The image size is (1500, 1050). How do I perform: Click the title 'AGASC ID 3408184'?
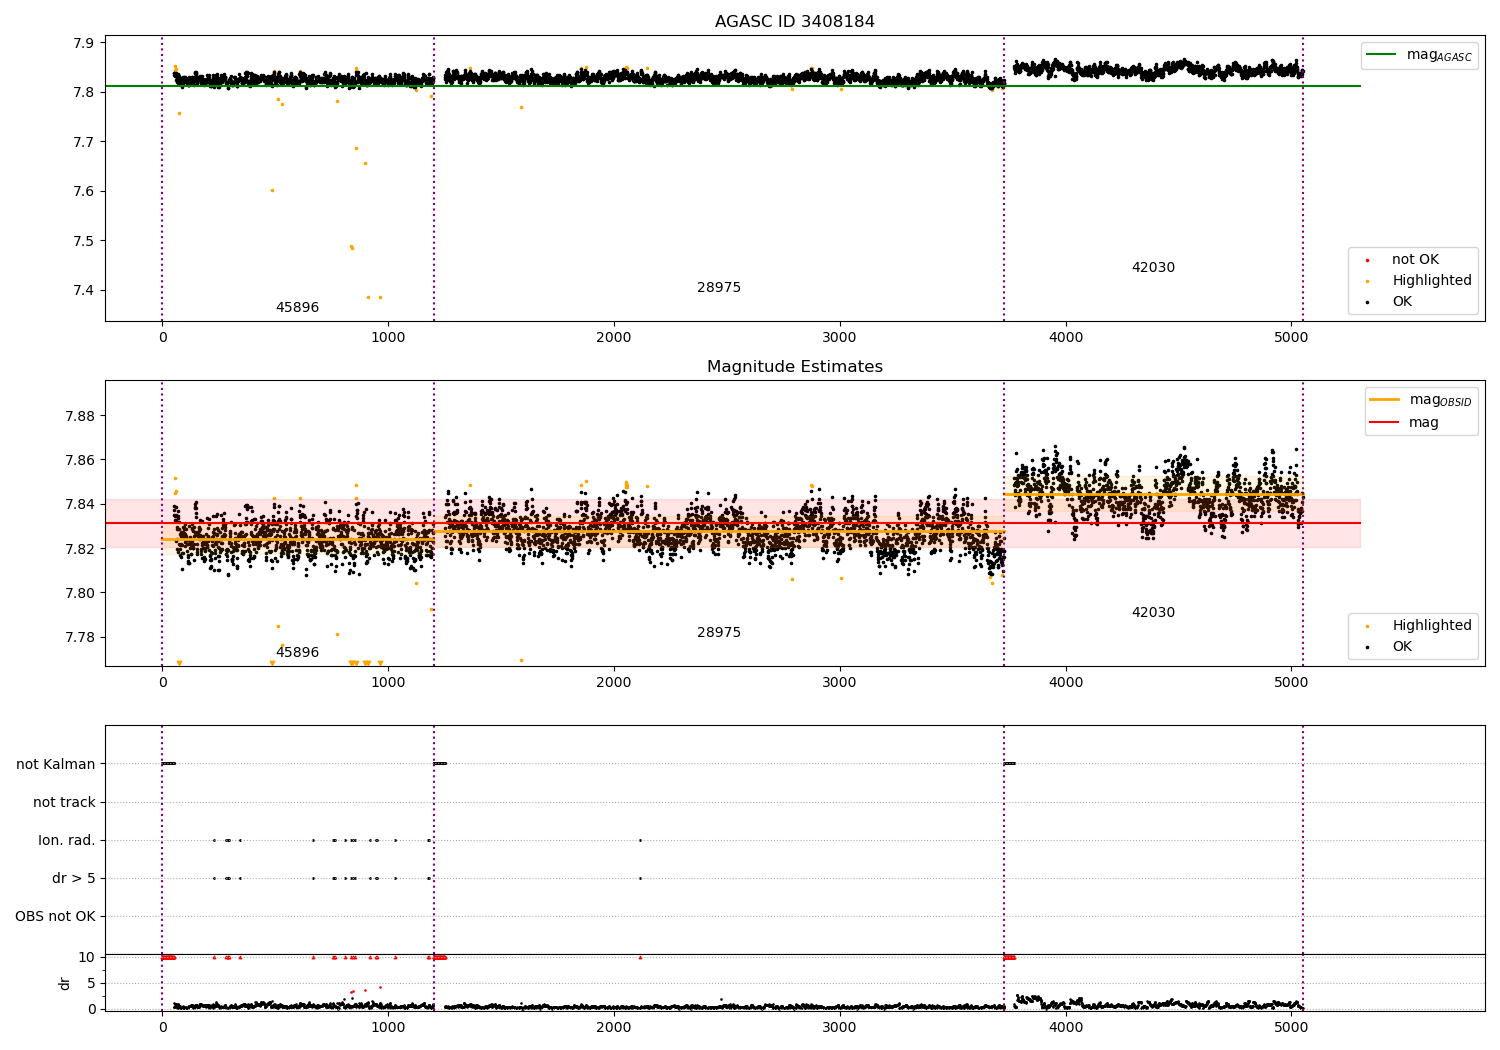[794, 22]
